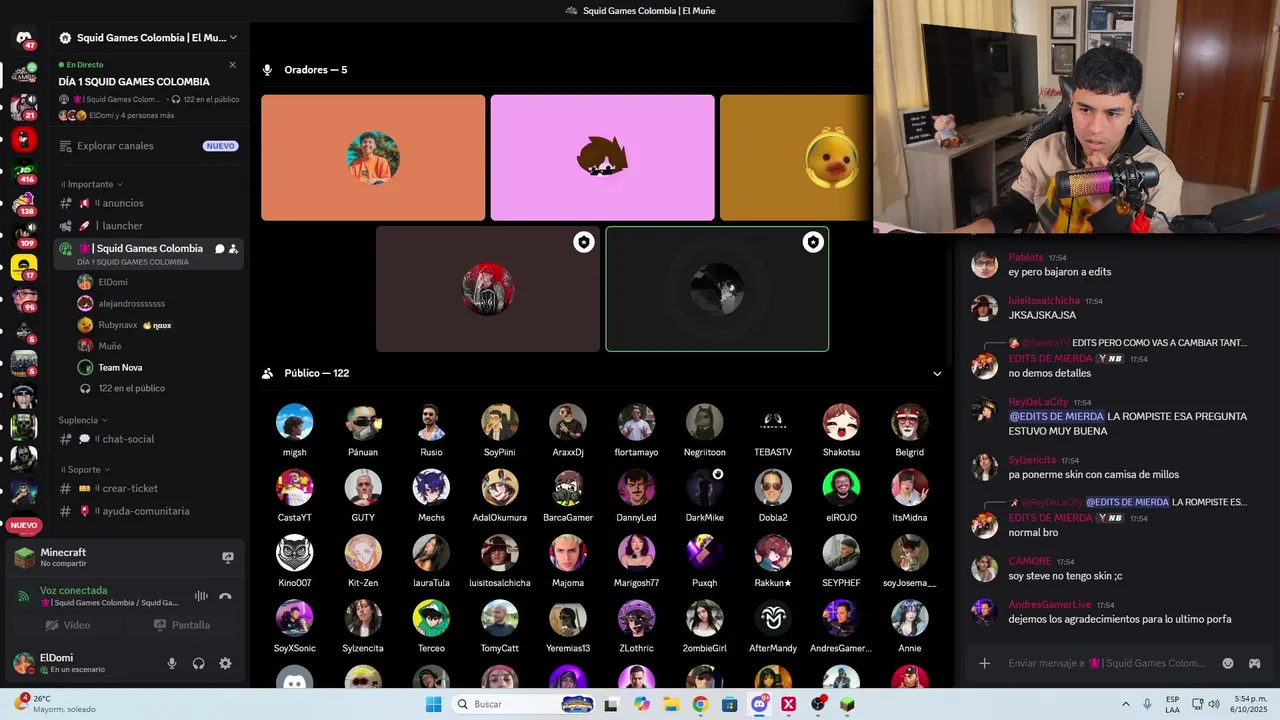This screenshot has width=1280, height=720.
Task: Click ReyDeLaCity username in chat
Action: click(x=1038, y=402)
